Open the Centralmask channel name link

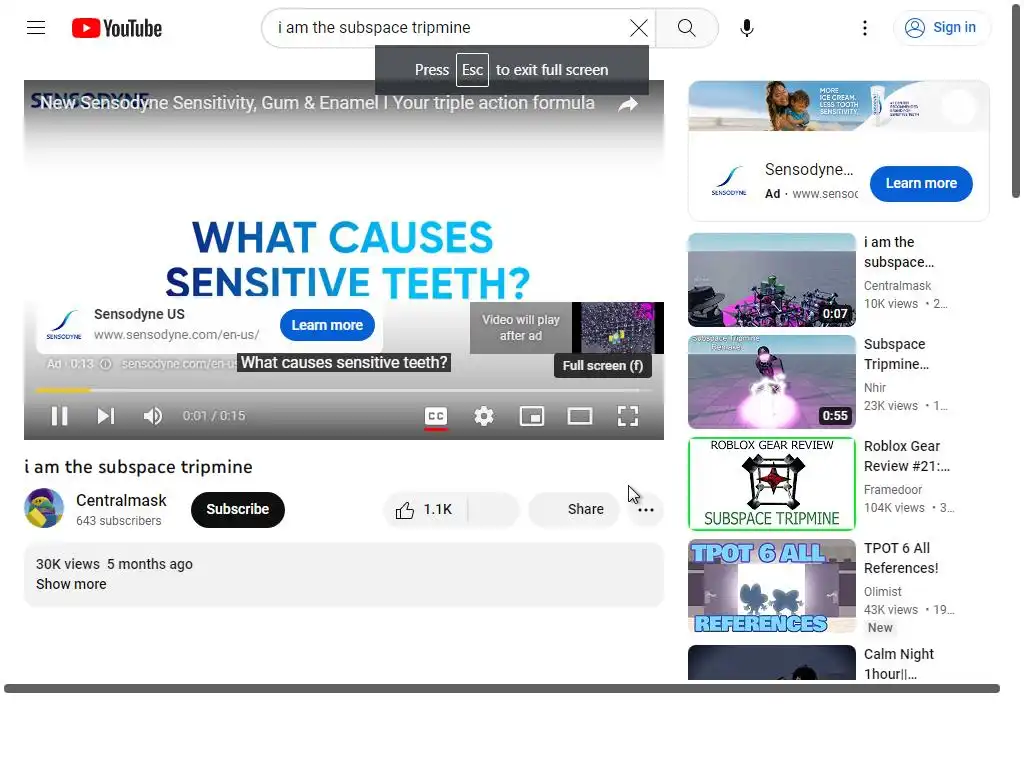pyautogui.click(x=121, y=500)
